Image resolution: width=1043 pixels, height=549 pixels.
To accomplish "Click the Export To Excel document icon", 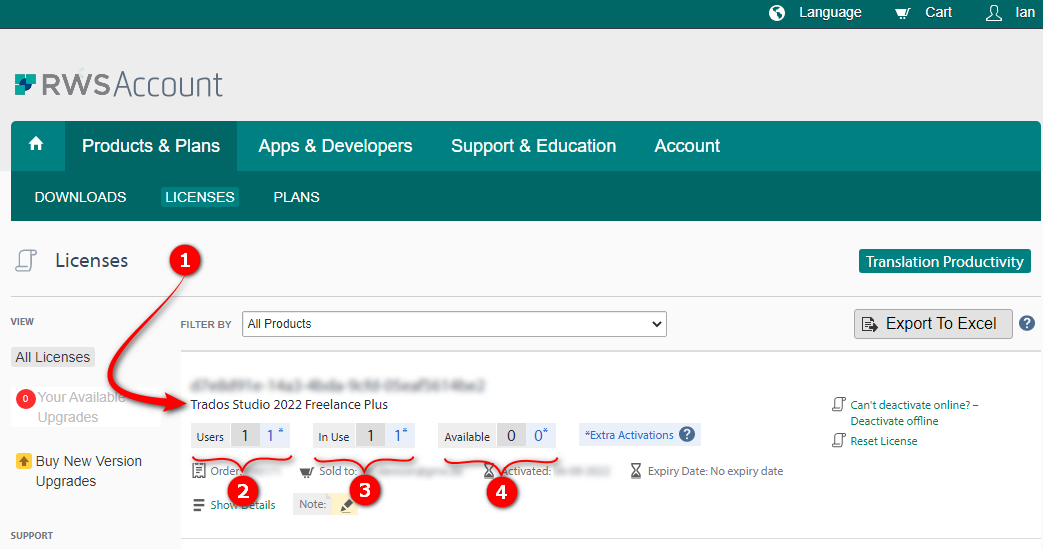I will coord(869,324).
